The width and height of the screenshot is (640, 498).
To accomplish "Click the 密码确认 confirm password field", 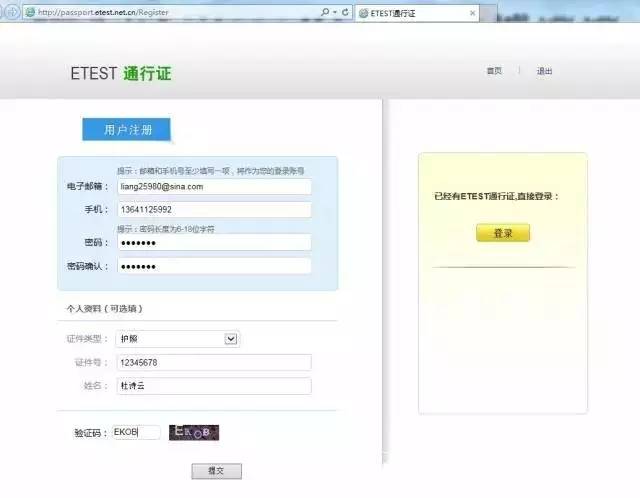I will [214, 266].
